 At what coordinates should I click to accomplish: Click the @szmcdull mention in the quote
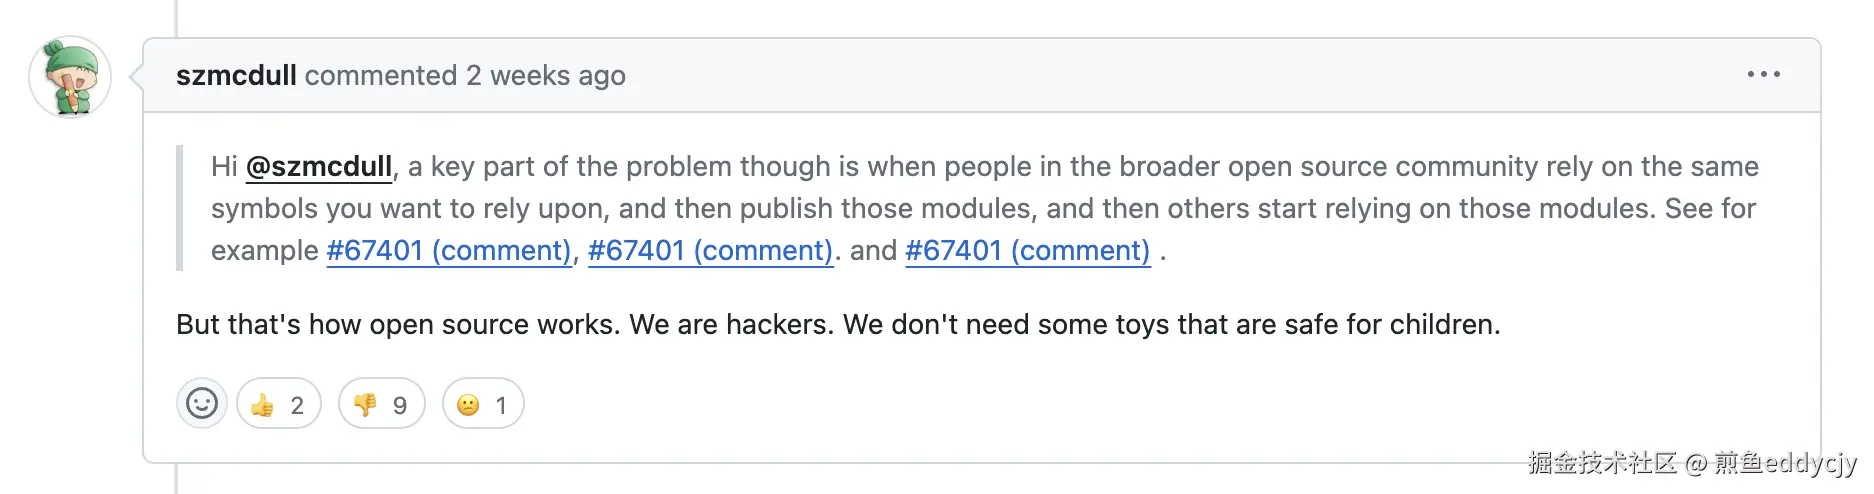tap(319, 167)
